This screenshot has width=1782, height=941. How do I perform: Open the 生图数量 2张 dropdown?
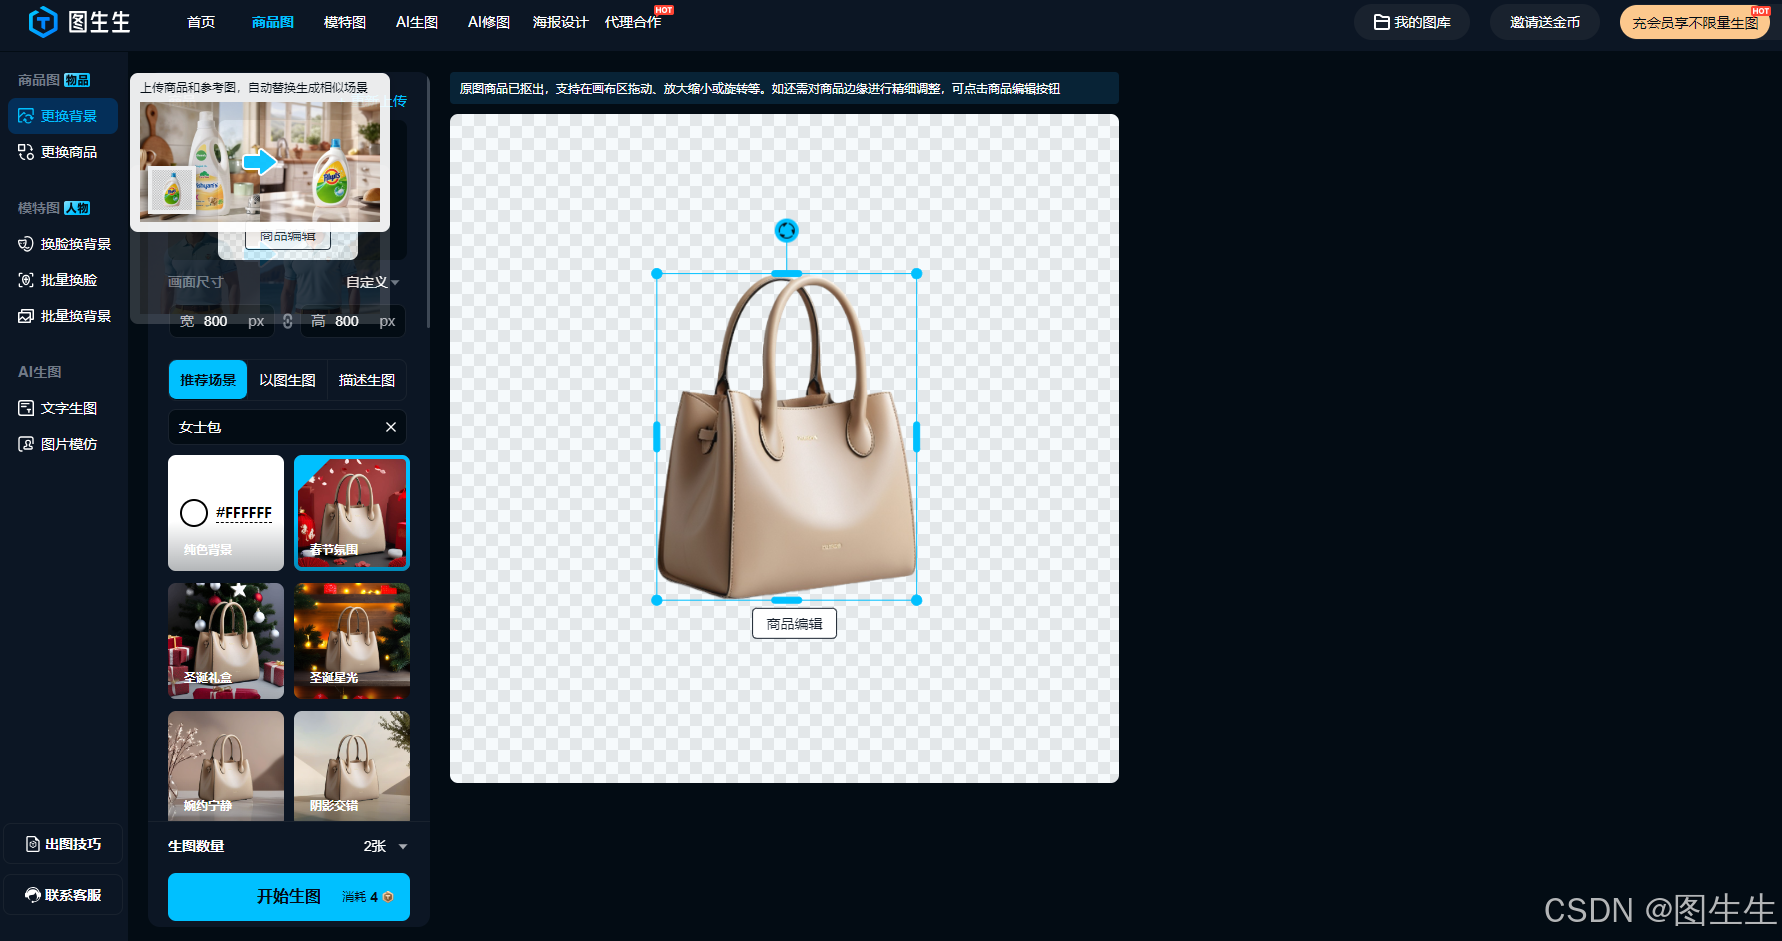click(x=385, y=846)
